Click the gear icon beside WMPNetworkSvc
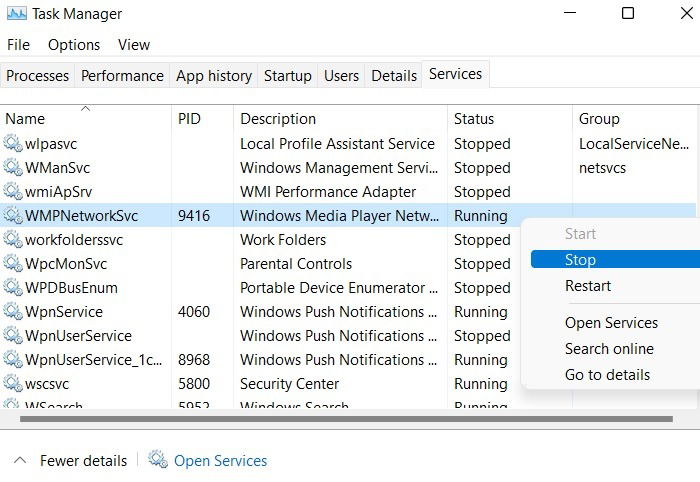 [12, 216]
